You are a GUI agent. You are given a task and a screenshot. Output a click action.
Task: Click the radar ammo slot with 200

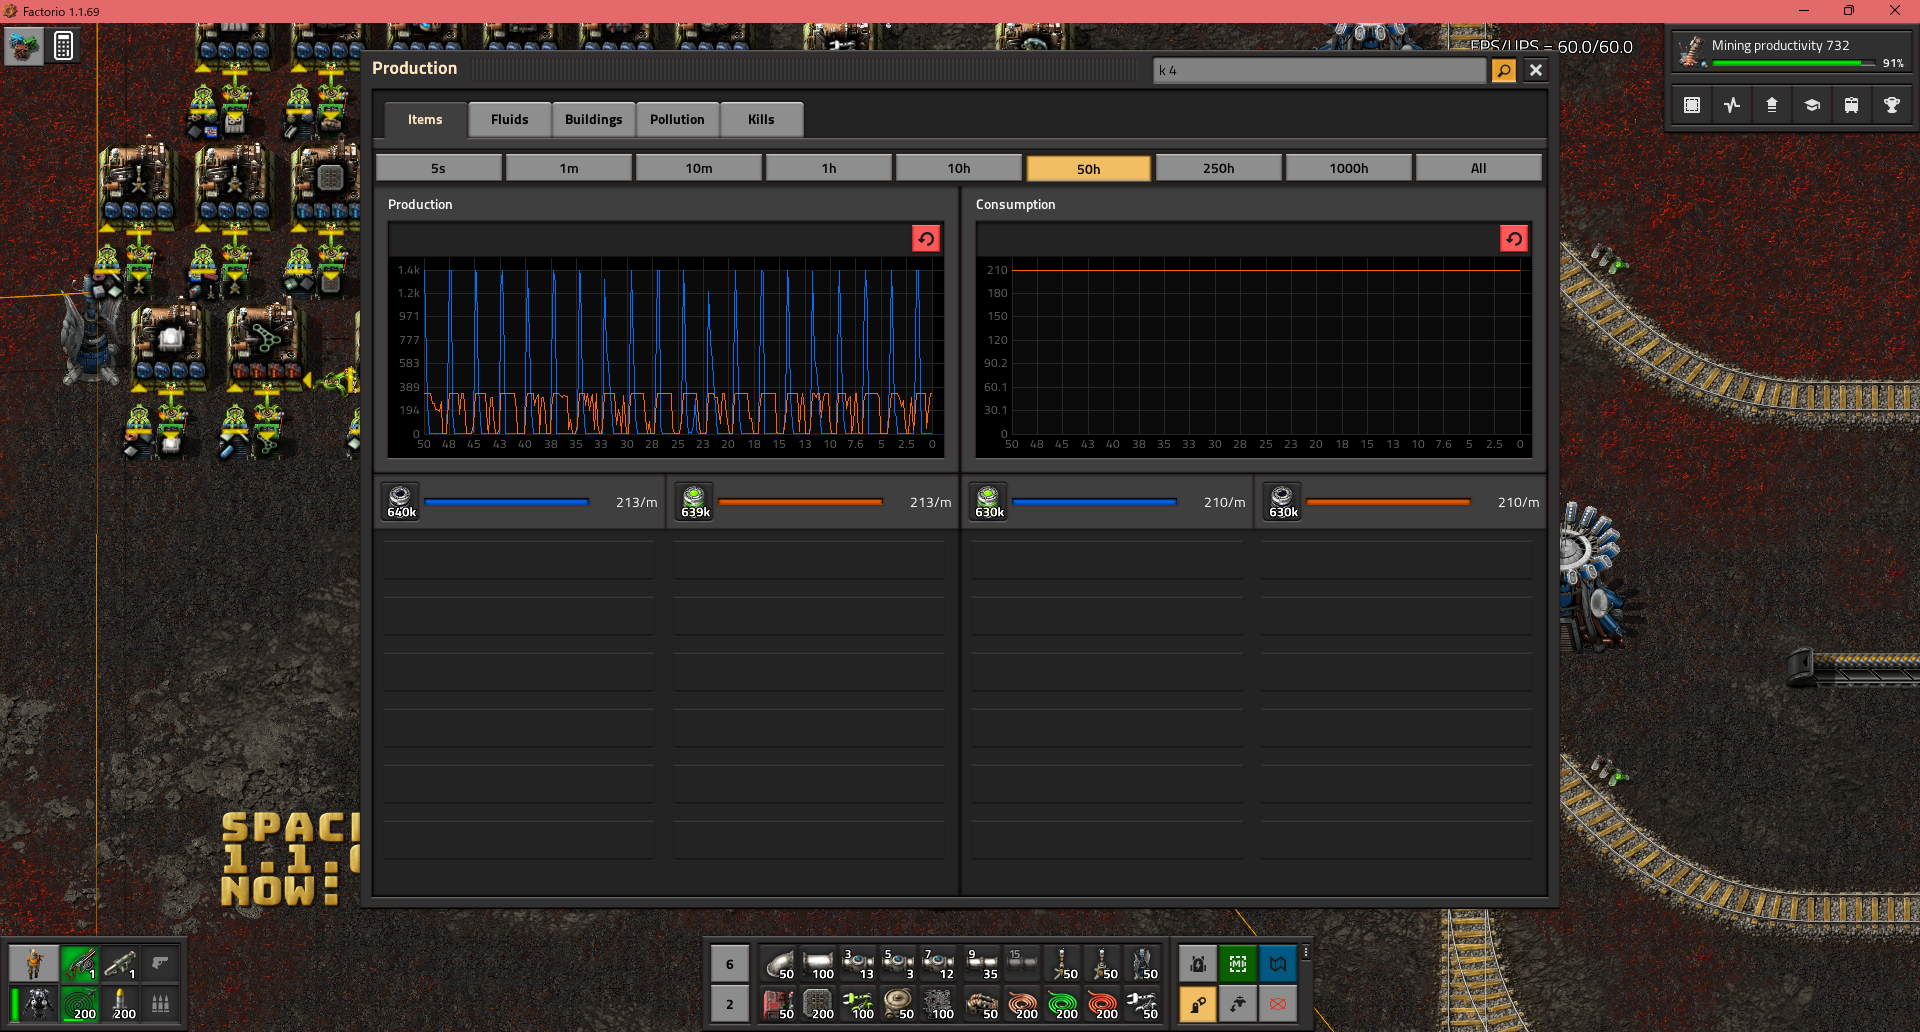pos(80,1003)
